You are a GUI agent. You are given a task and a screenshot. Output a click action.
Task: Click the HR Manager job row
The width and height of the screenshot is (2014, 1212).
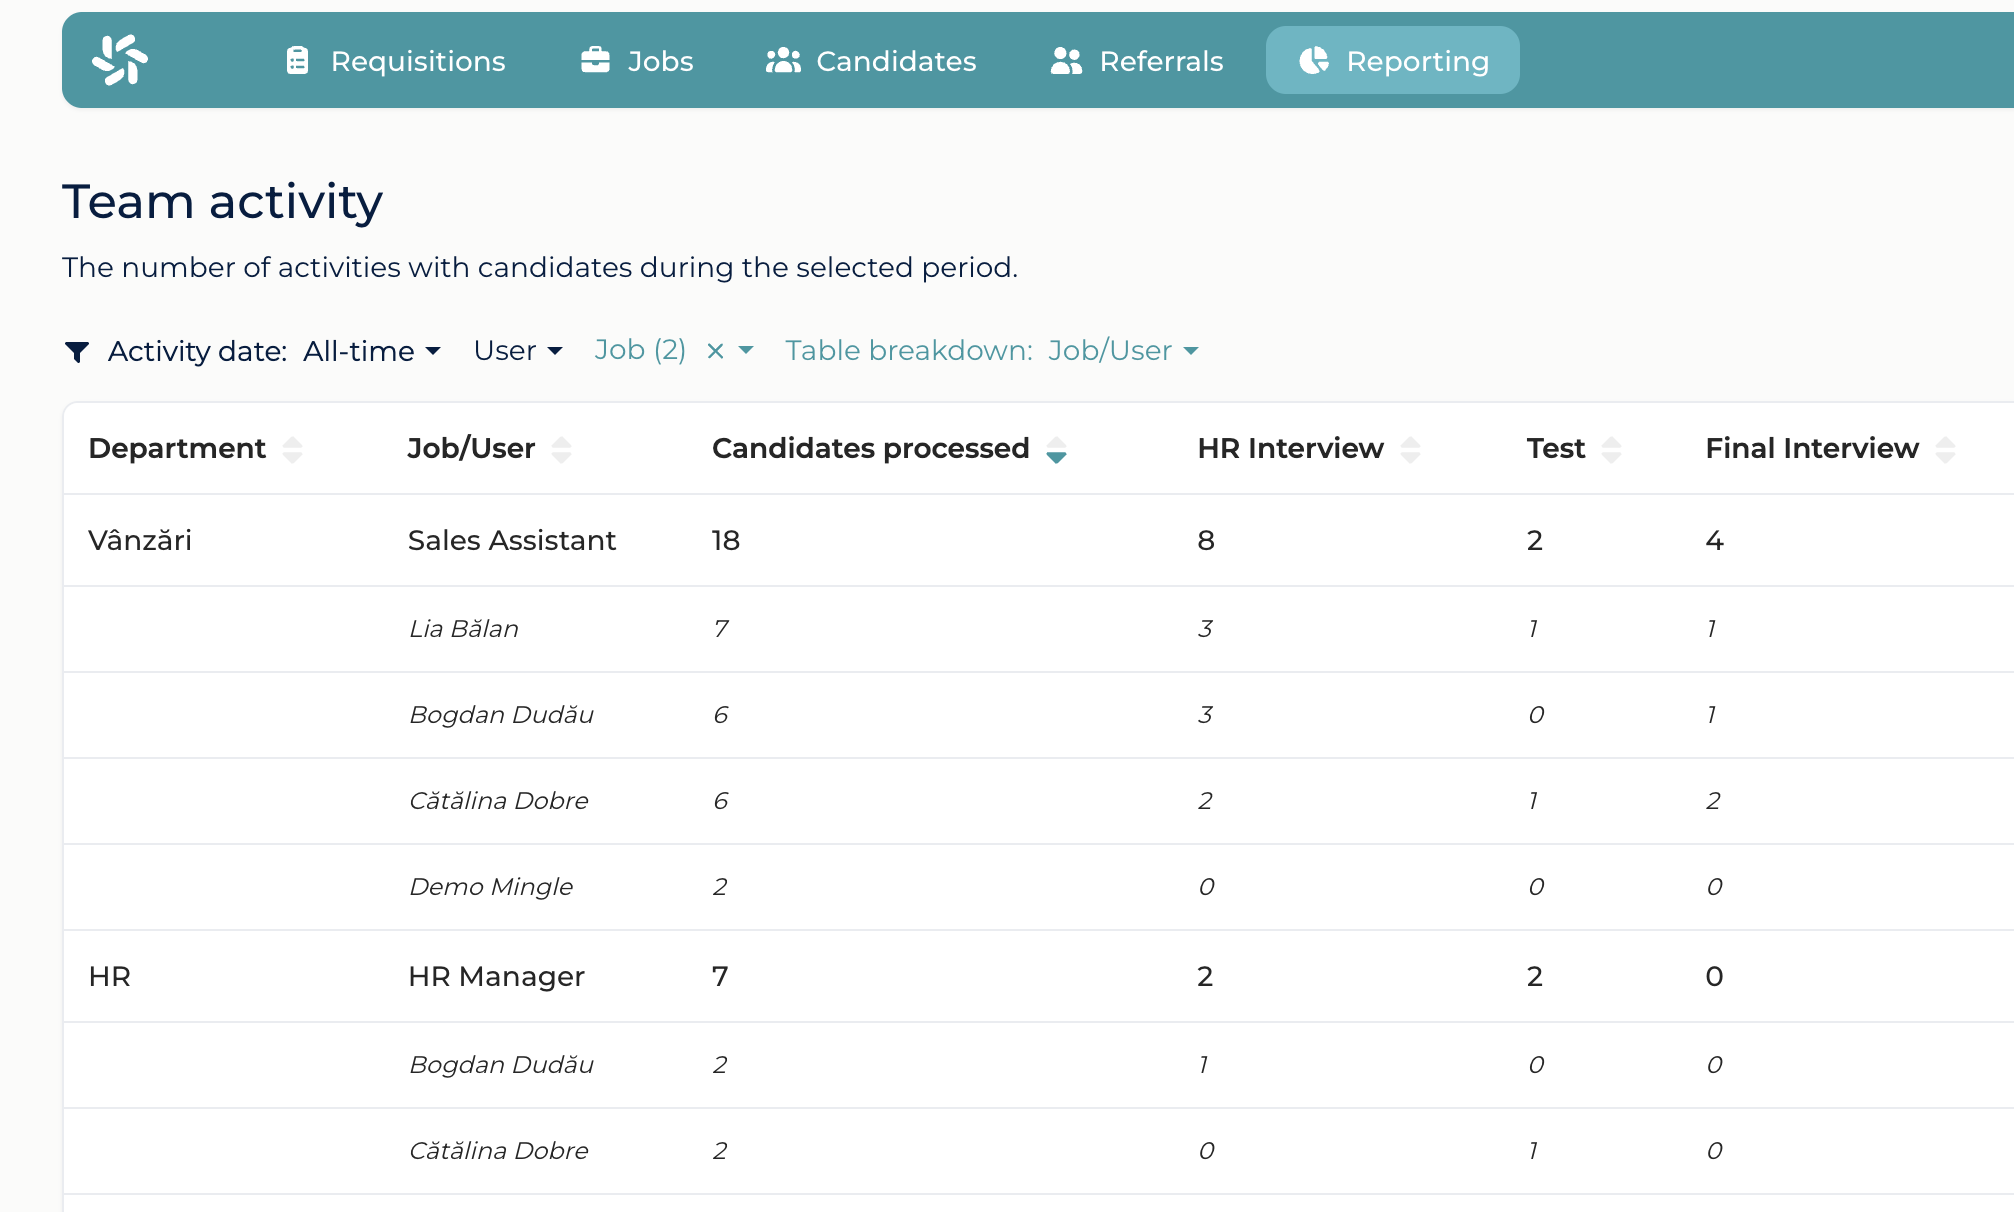pyautogui.click(x=1039, y=976)
